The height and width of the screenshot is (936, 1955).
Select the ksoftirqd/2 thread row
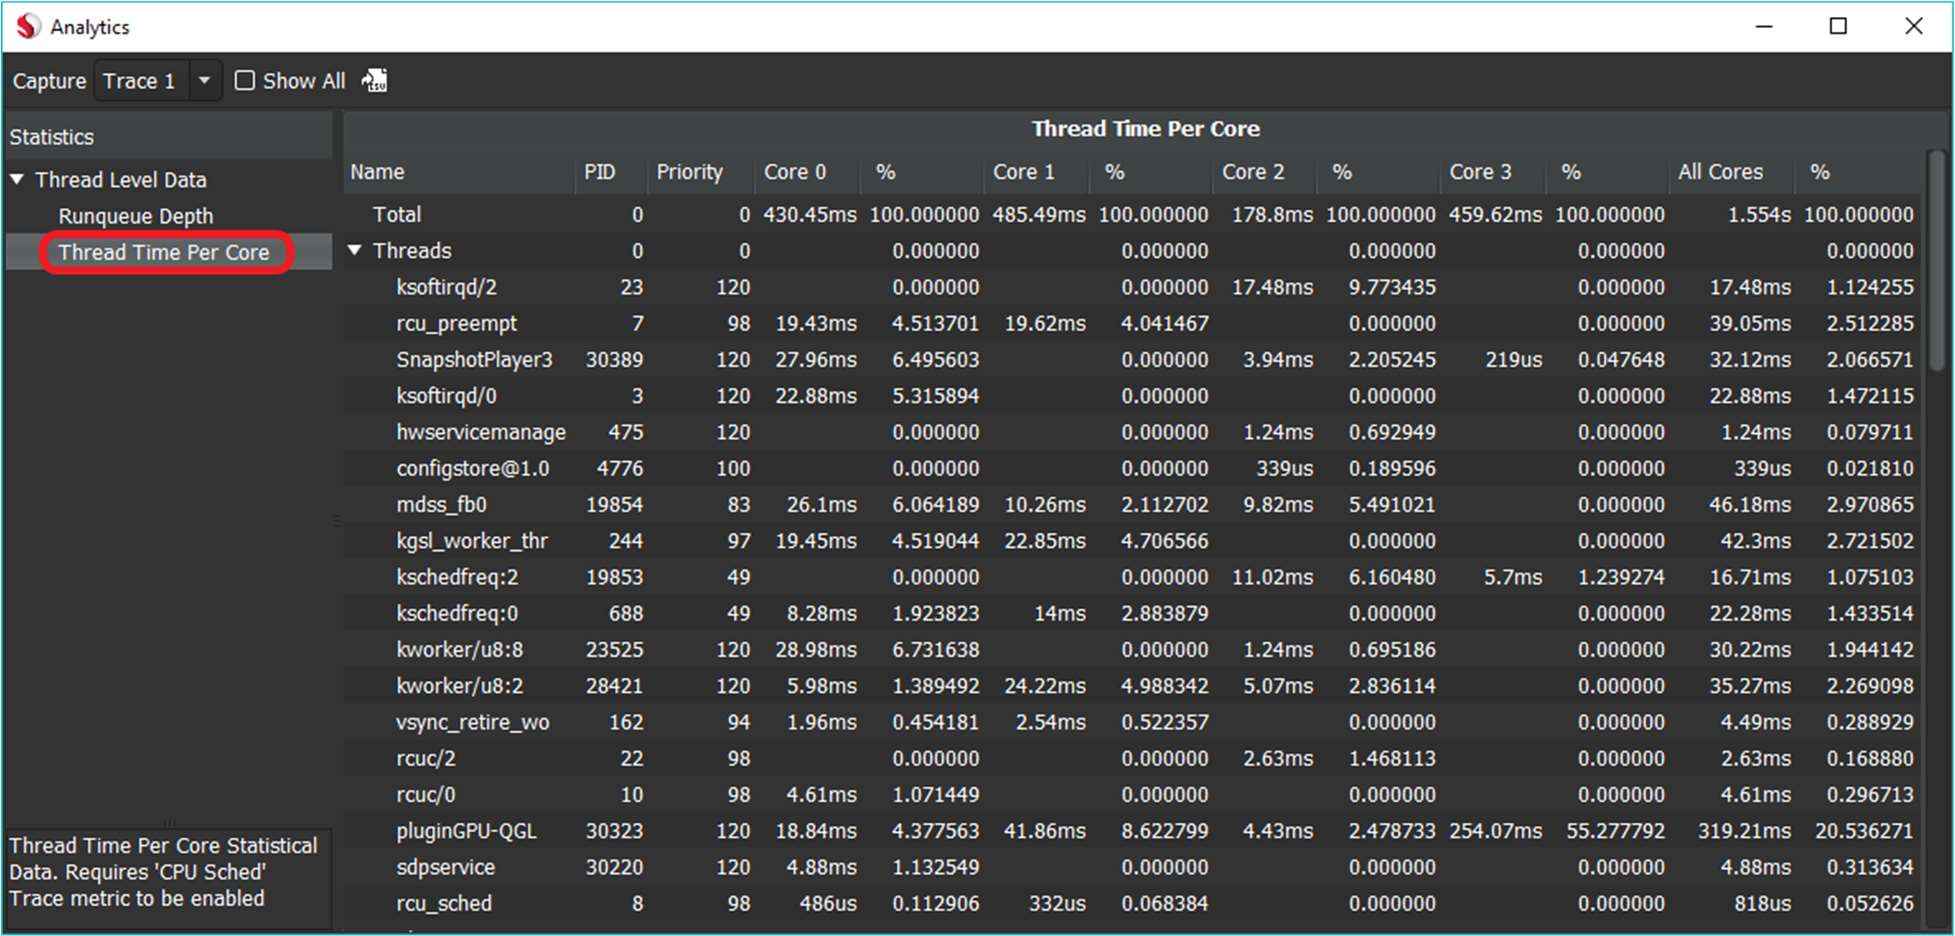(1131, 287)
